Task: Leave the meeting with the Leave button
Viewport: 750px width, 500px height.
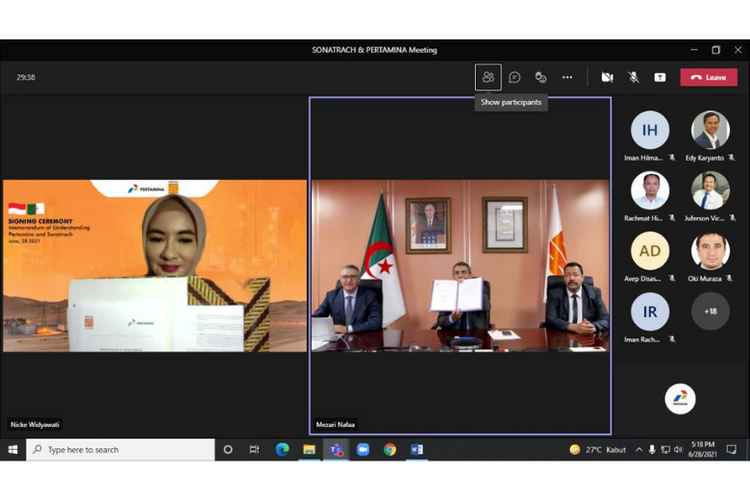Action: pyautogui.click(x=708, y=77)
